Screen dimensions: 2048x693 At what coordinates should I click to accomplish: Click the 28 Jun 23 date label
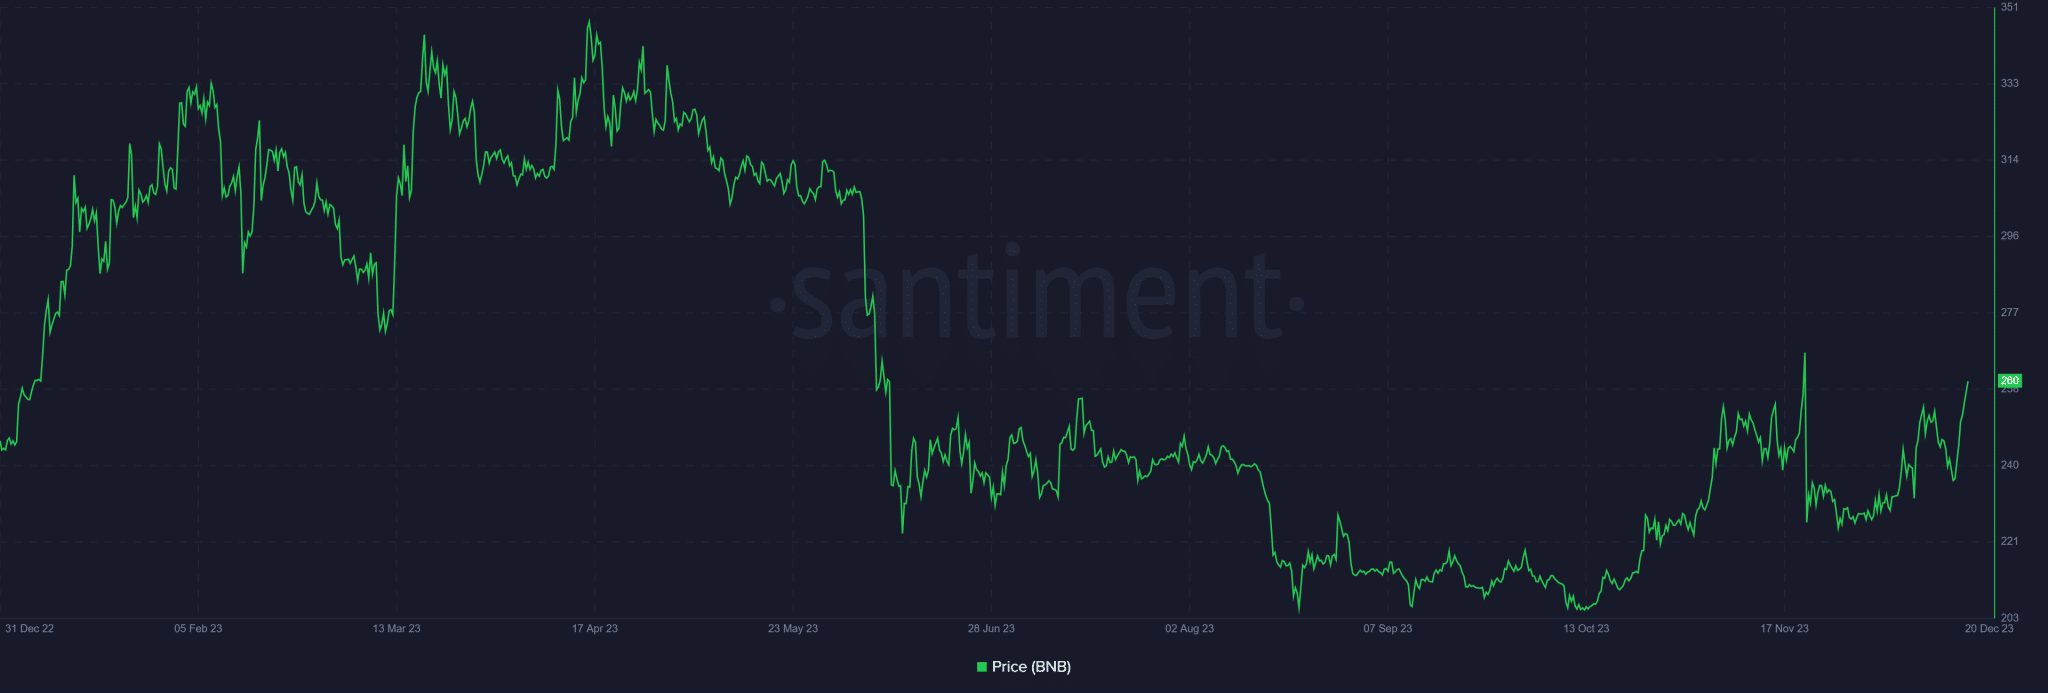pos(991,629)
